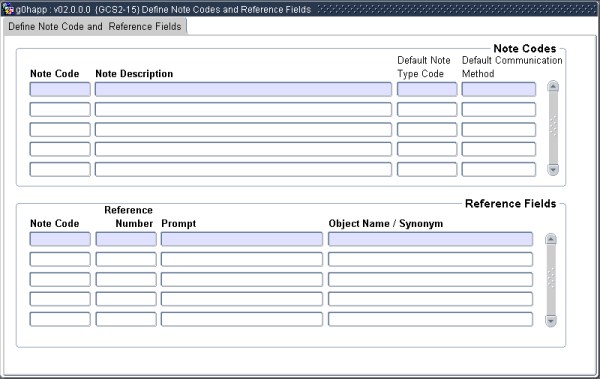Click the fourth row Reference Number field
This screenshot has height=379, width=600.
pos(126,299)
